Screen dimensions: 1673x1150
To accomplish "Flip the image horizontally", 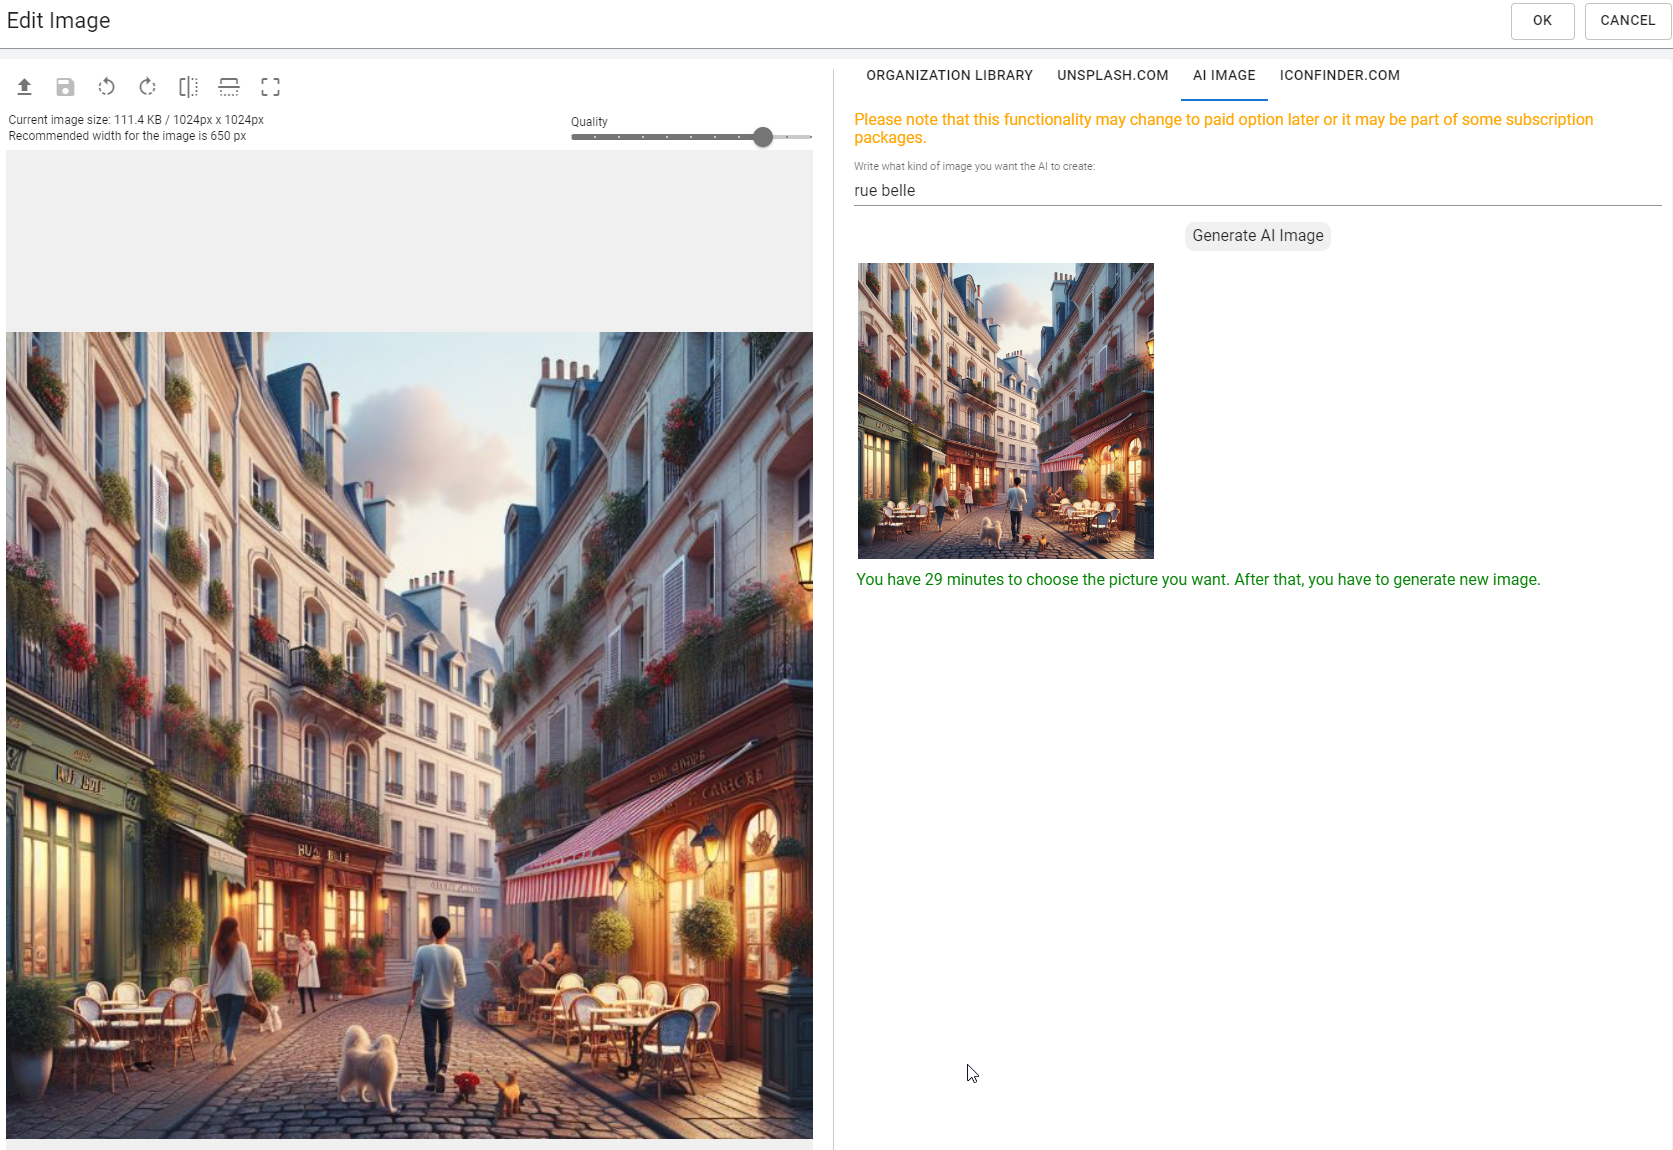I will click(x=188, y=87).
